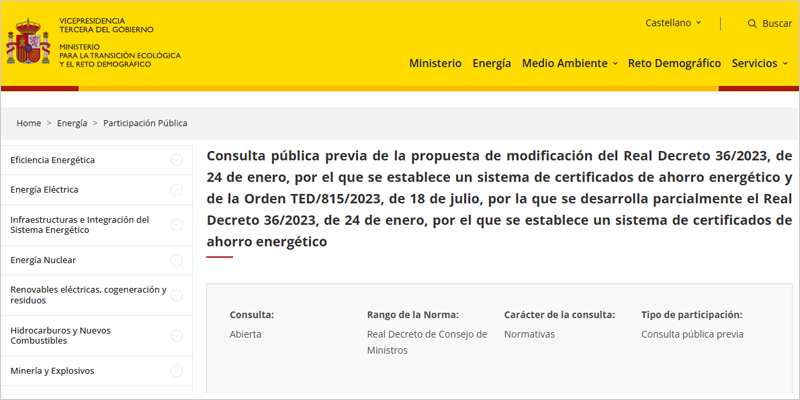Click circle icon beside Minería y Explosivos

[176, 371]
